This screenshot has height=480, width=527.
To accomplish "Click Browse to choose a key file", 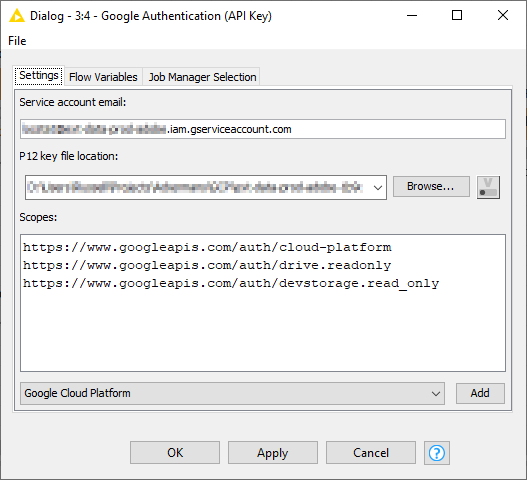I will click(x=431, y=186).
